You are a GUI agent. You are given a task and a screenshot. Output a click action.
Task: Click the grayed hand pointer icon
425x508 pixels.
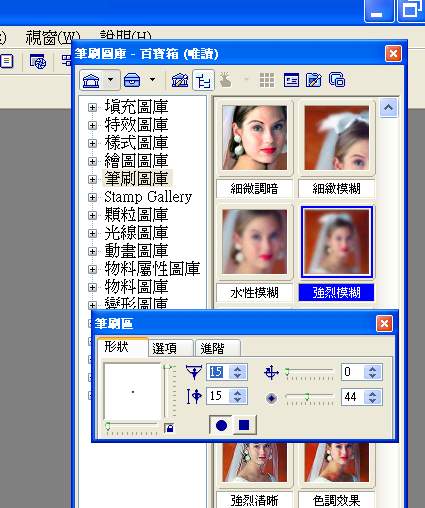click(225, 80)
